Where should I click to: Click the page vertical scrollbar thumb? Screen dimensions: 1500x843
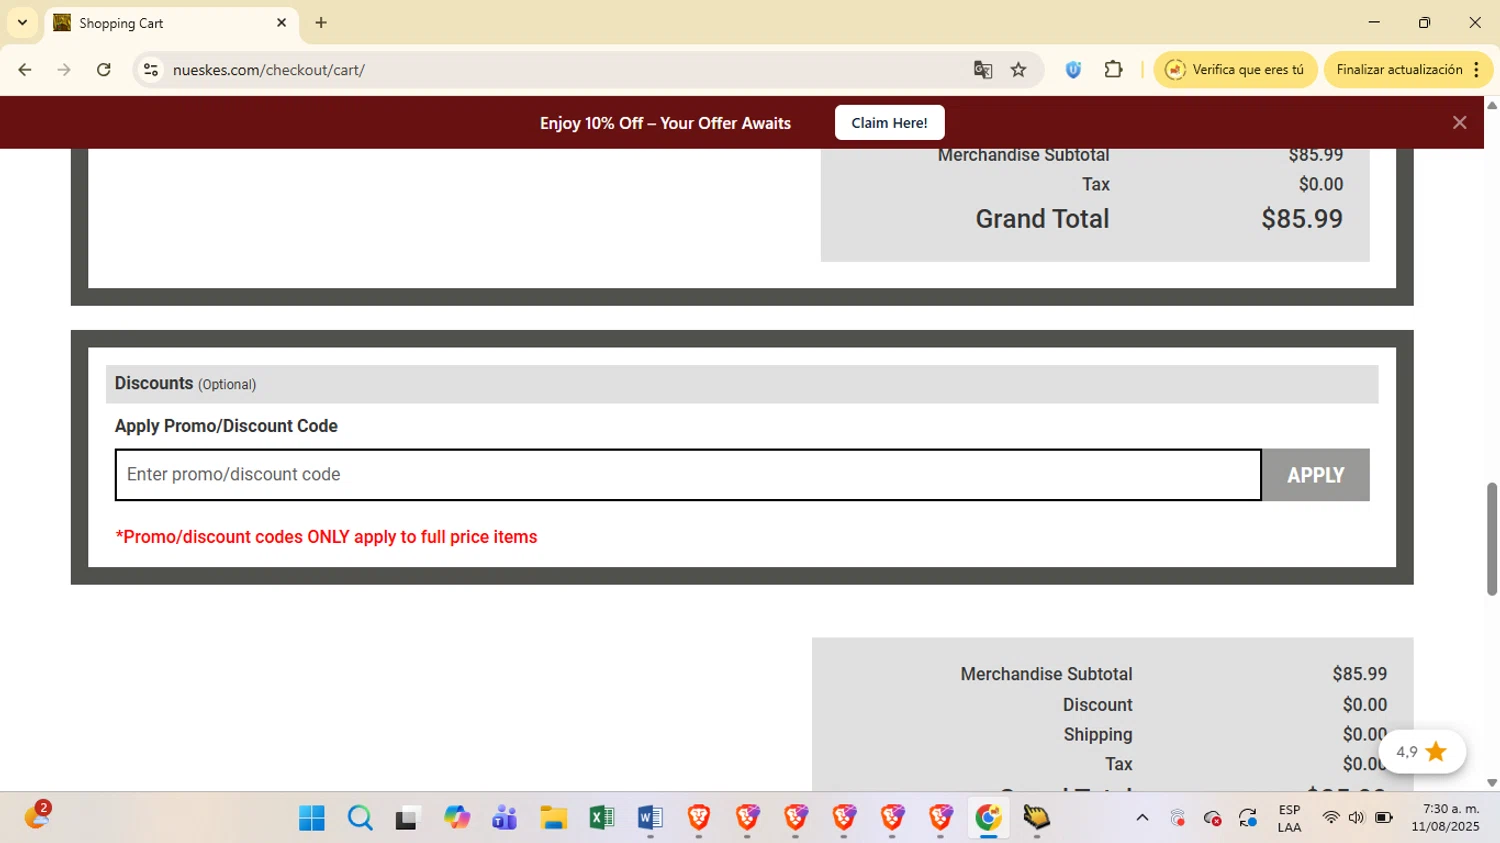(1492, 539)
